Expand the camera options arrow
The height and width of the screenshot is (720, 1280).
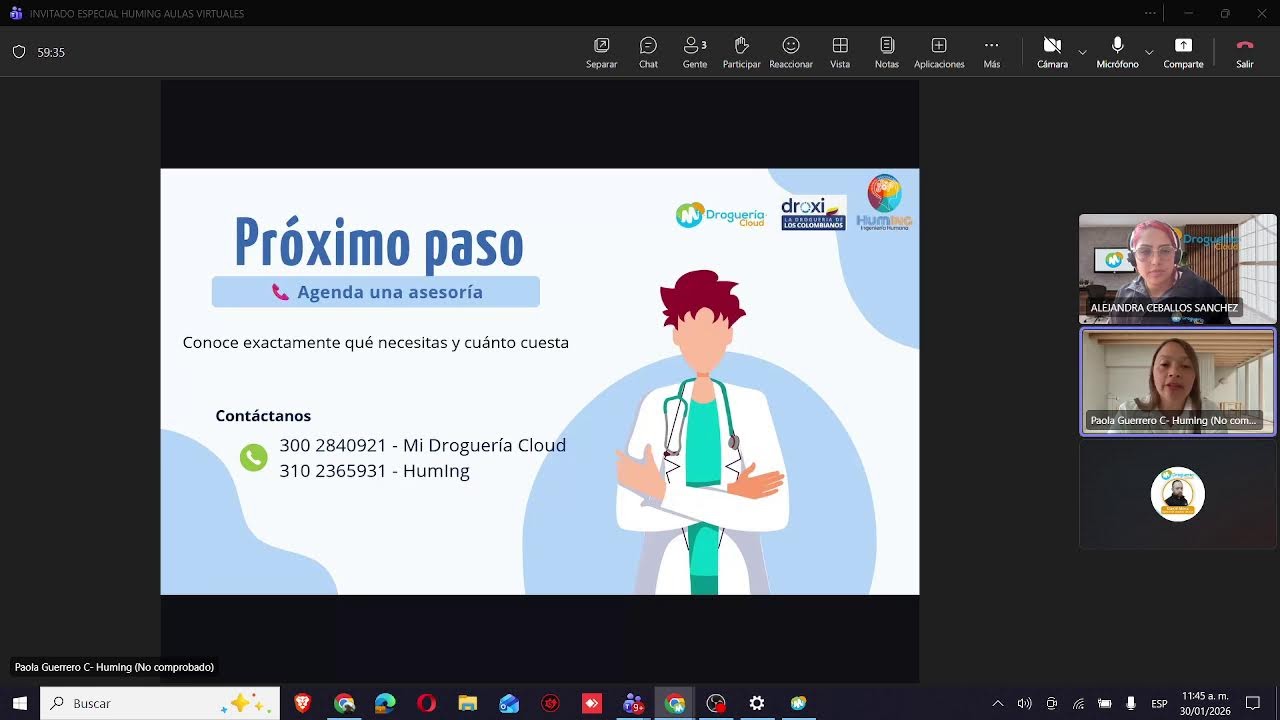pos(1082,51)
